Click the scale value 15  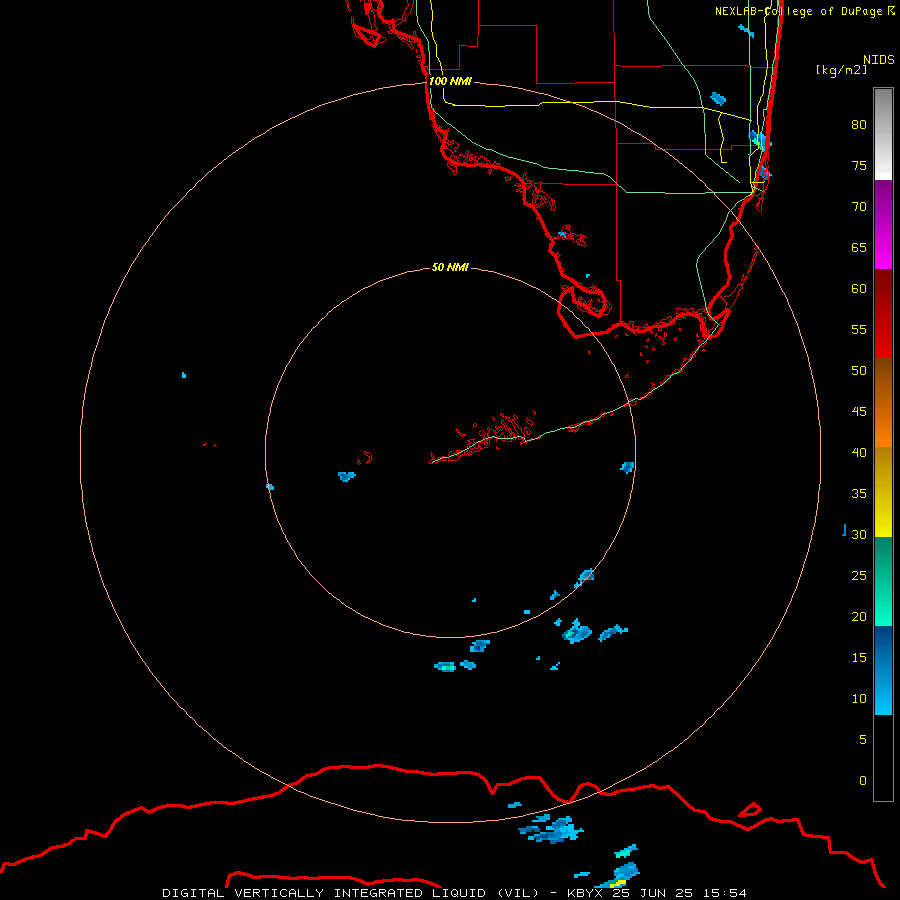[x=859, y=657]
